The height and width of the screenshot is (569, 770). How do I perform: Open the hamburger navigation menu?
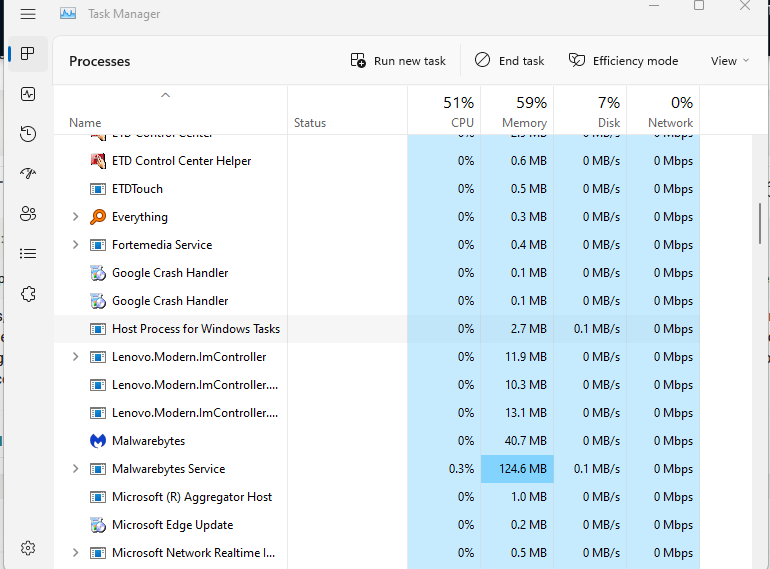28,14
